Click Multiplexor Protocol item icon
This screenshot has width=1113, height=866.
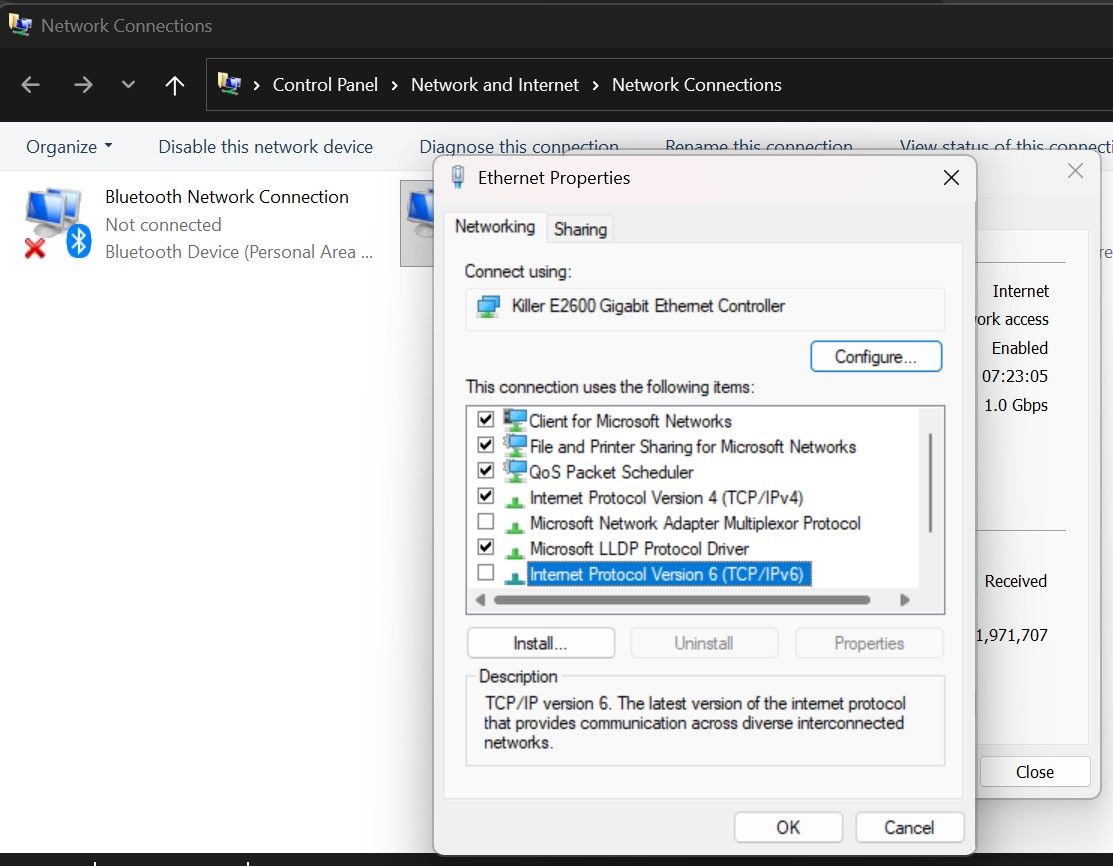pos(515,527)
